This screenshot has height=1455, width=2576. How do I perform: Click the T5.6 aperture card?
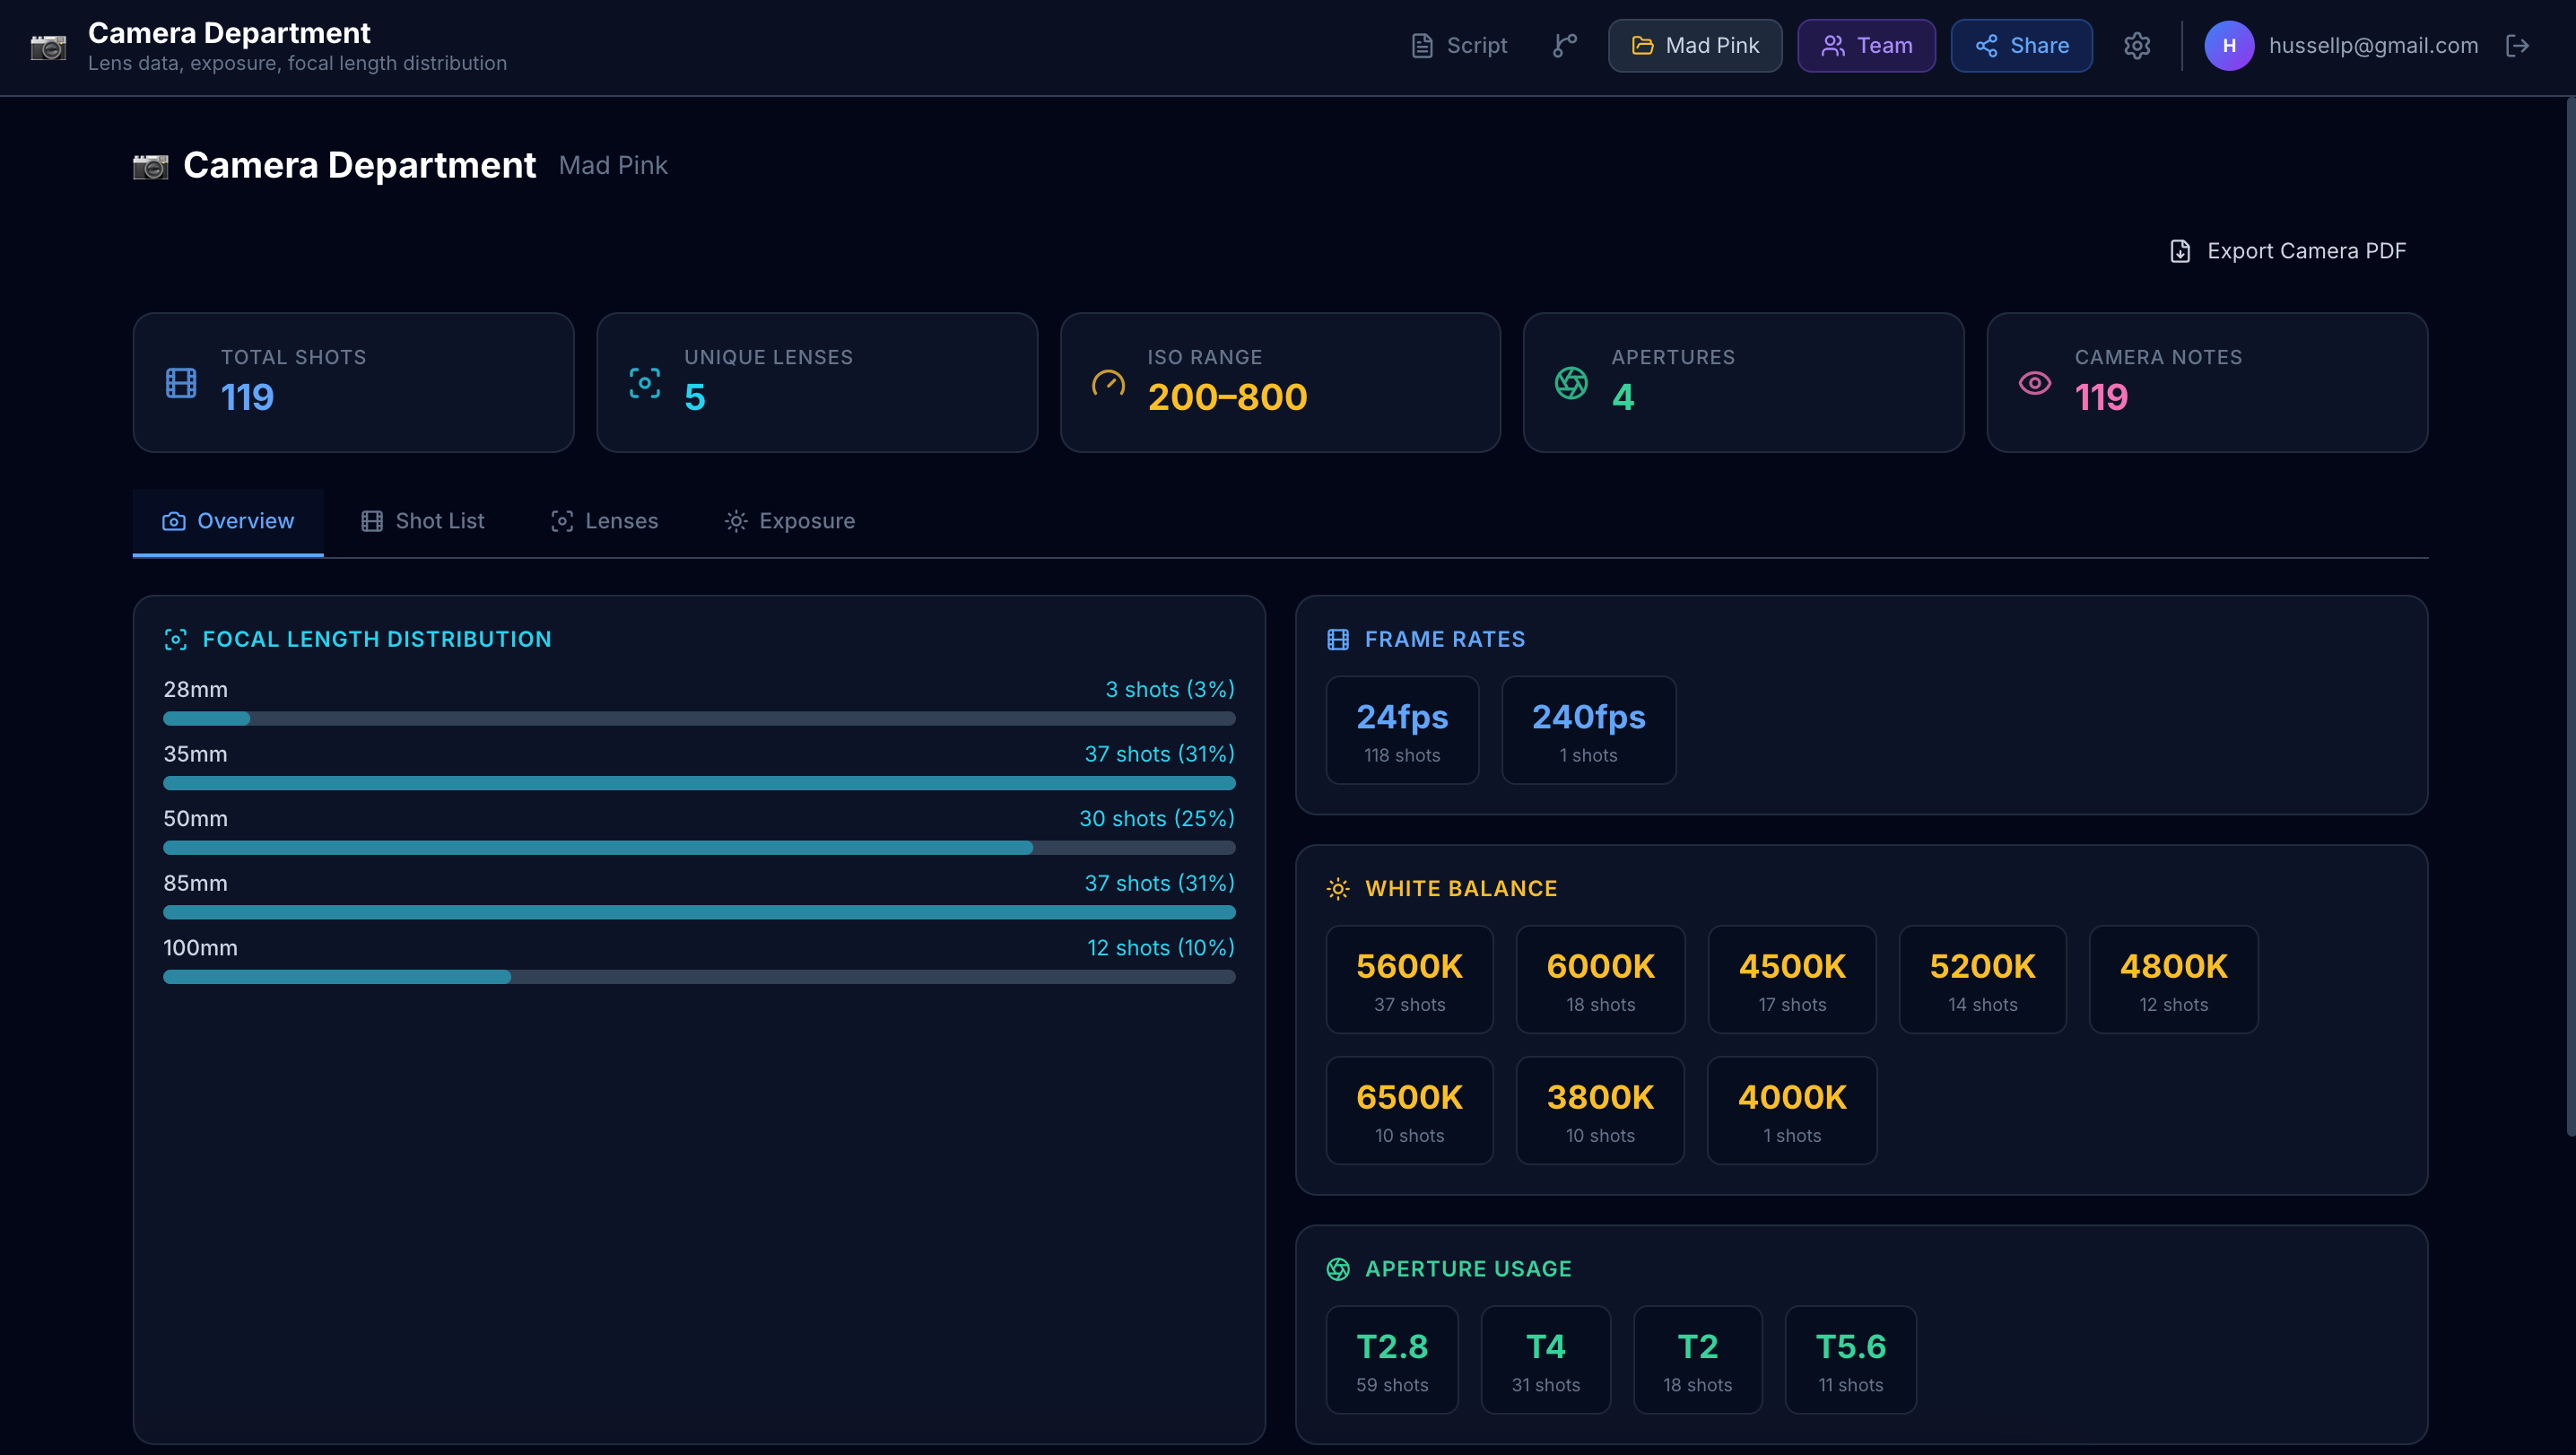tap(1851, 1360)
